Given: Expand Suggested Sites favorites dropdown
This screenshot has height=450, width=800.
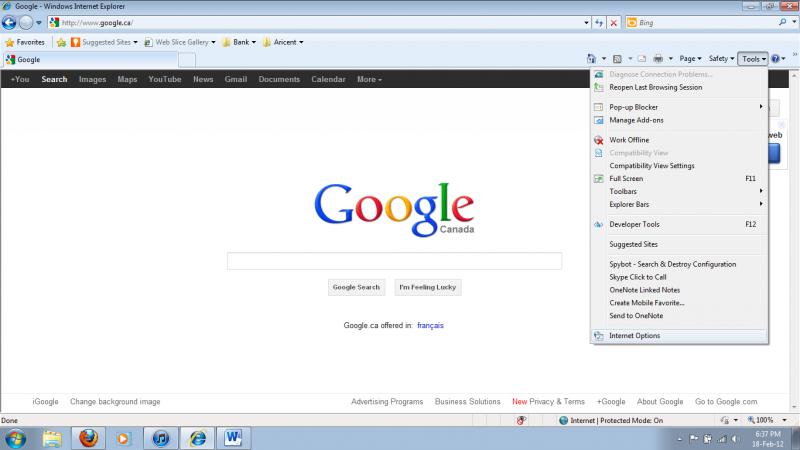Looking at the screenshot, I should click(135, 42).
